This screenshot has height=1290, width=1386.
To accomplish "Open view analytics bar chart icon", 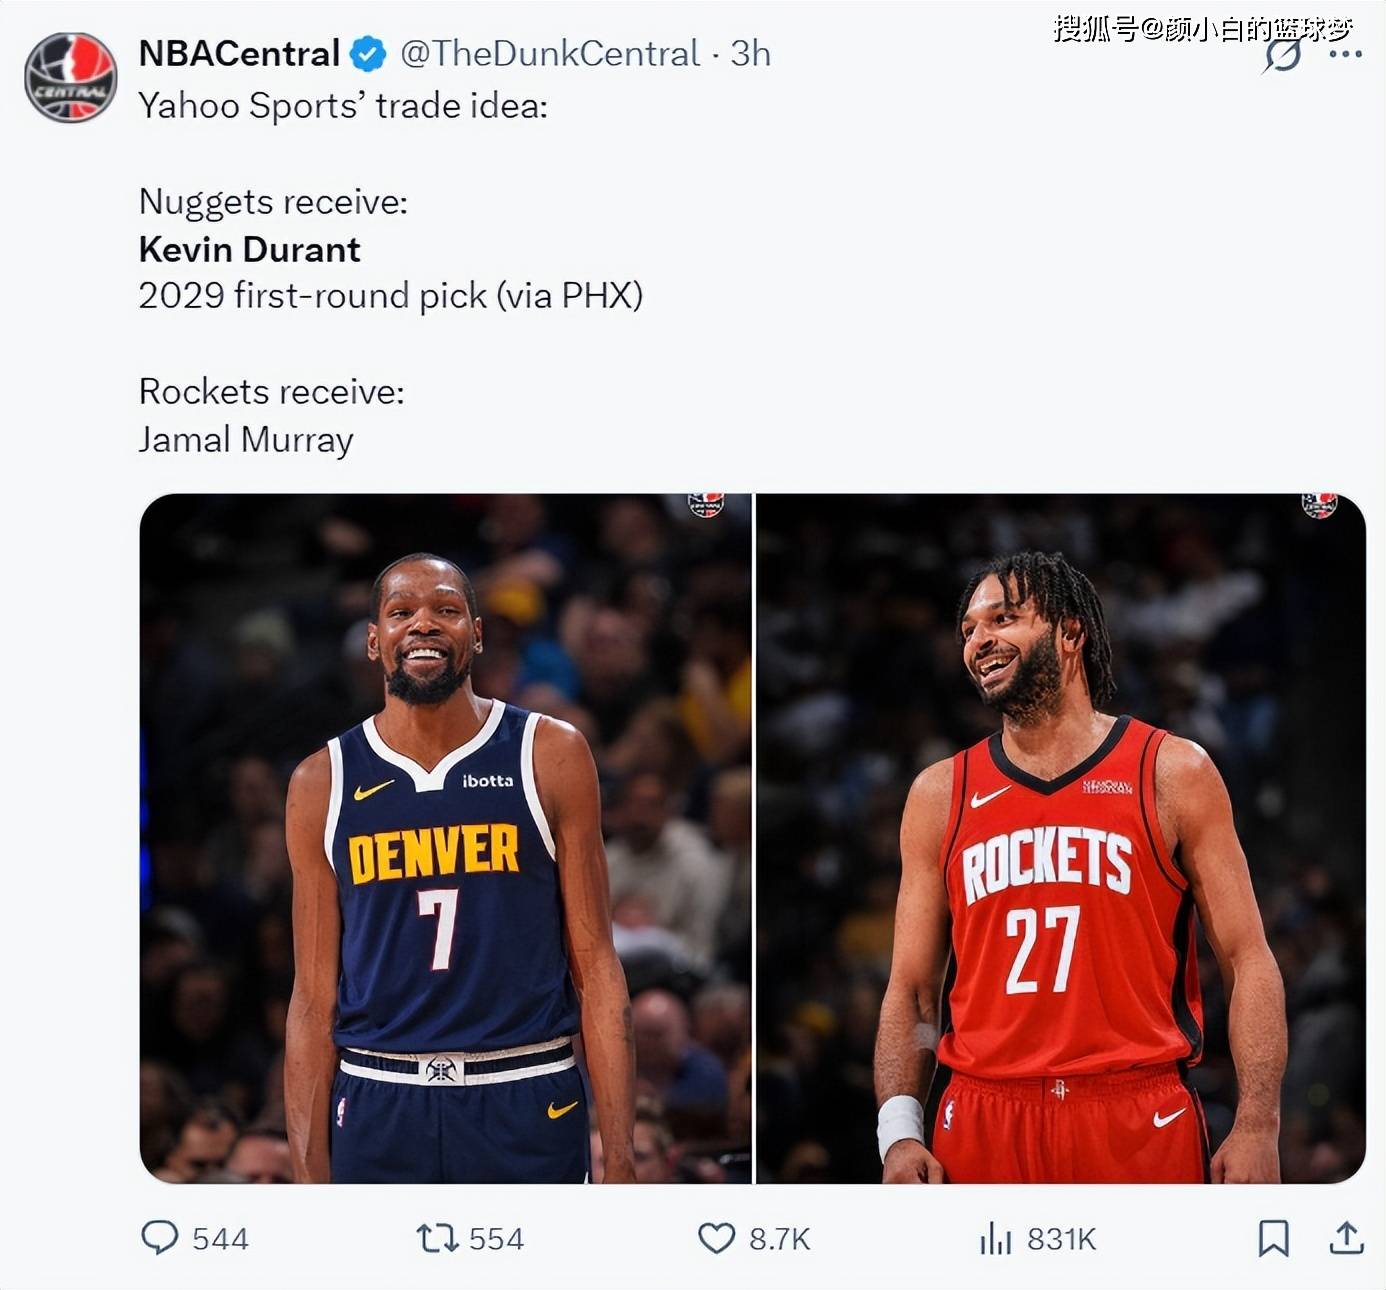I will (x=996, y=1239).
